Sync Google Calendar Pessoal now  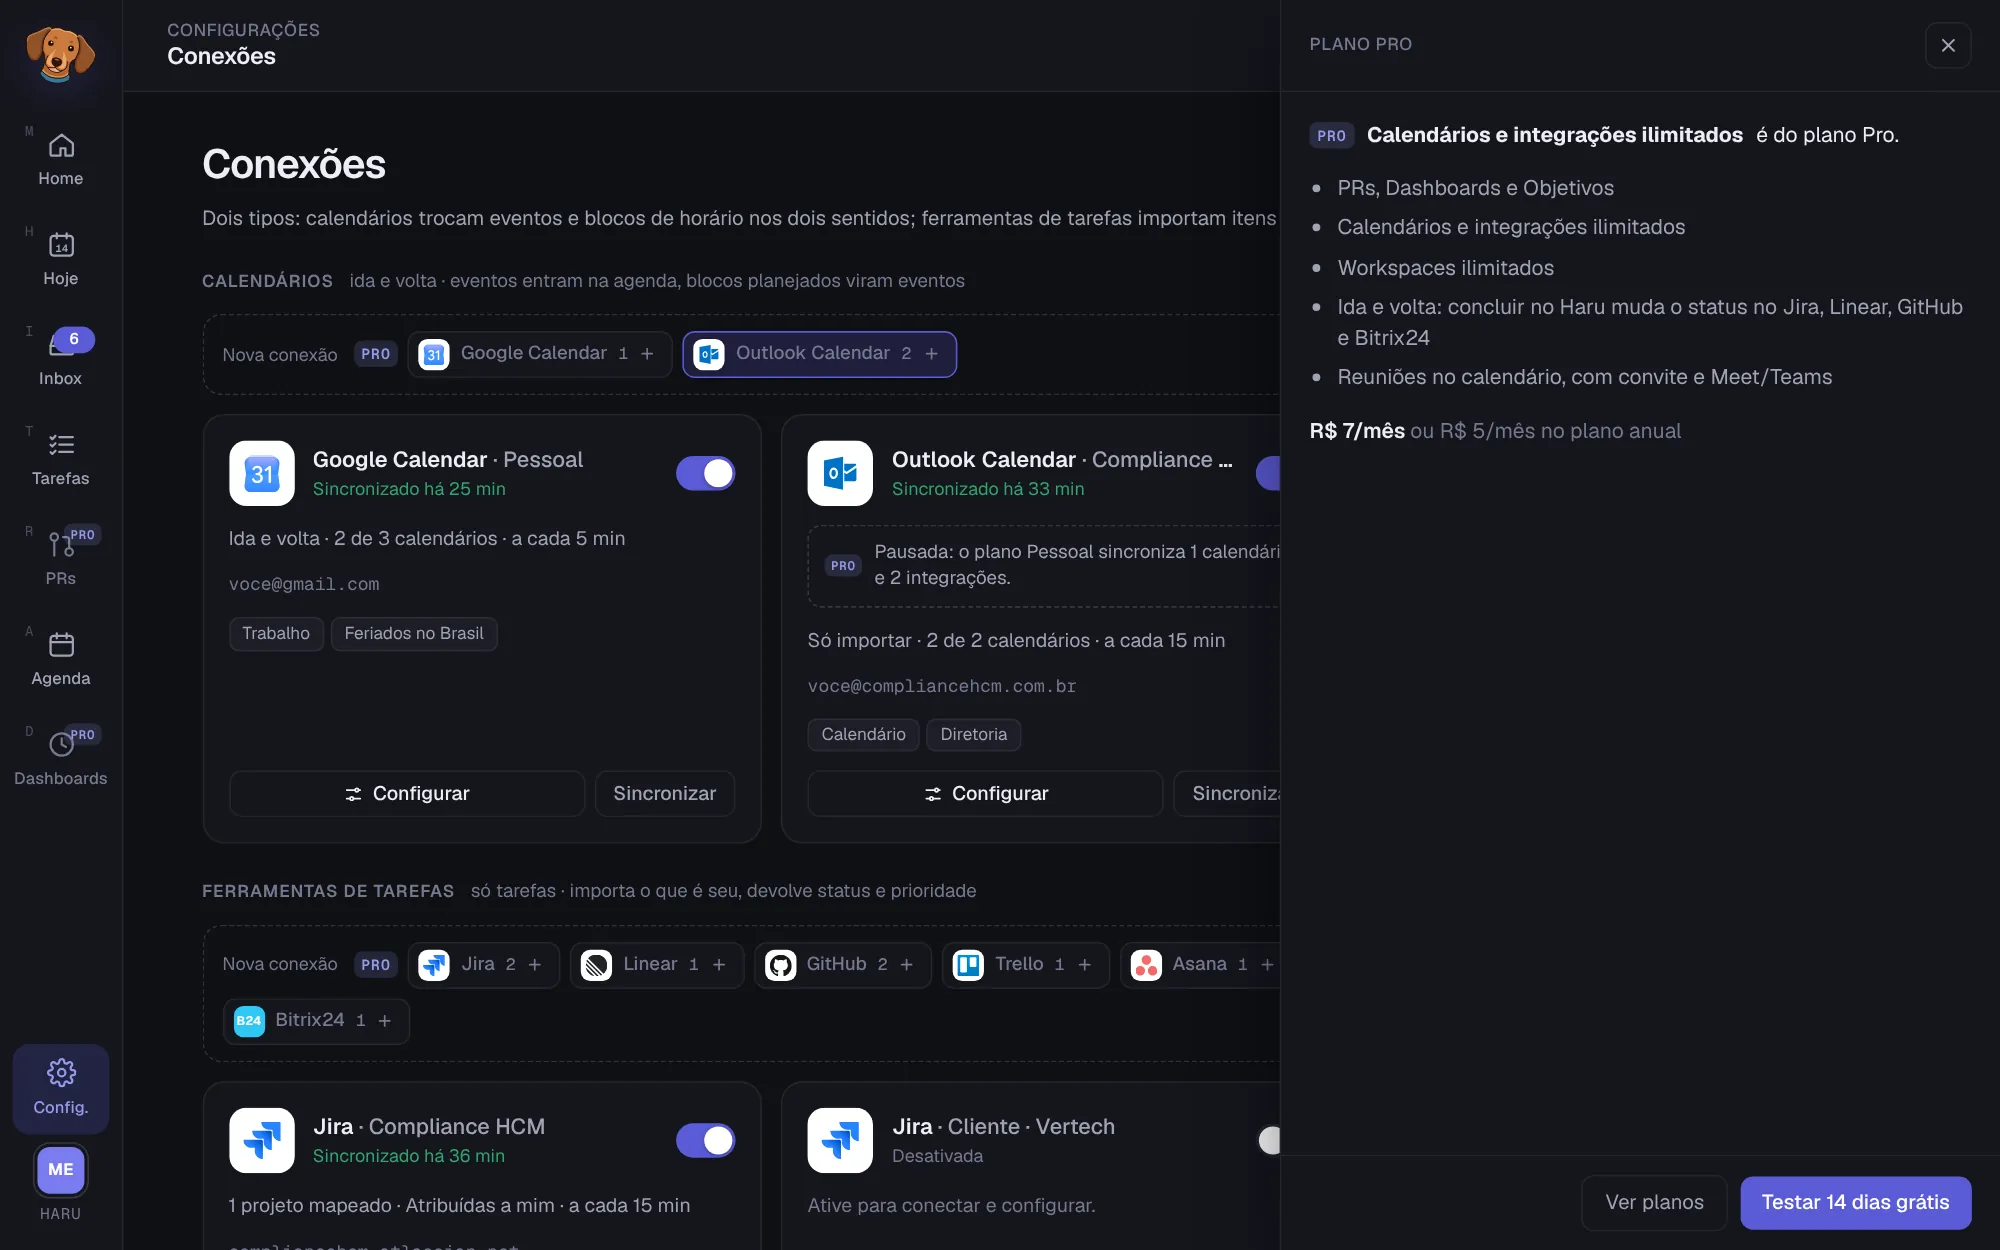(x=664, y=793)
